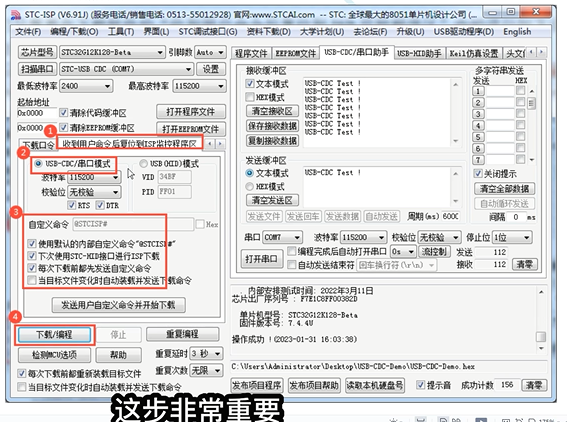The height and width of the screenshot is (422, 567).
Task: Switch to the USB-HID助手 tab
Action: (x=419, y=54)
